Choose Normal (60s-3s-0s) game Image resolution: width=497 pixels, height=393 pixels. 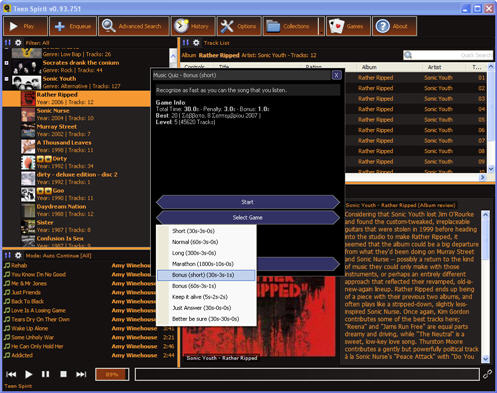(206, 242)
